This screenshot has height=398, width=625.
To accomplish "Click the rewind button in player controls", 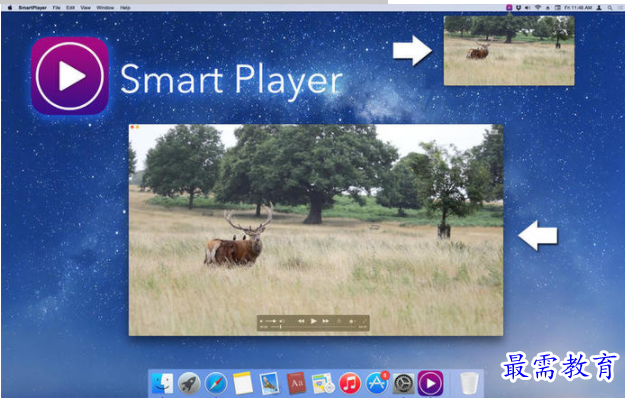I will [301, 321].
